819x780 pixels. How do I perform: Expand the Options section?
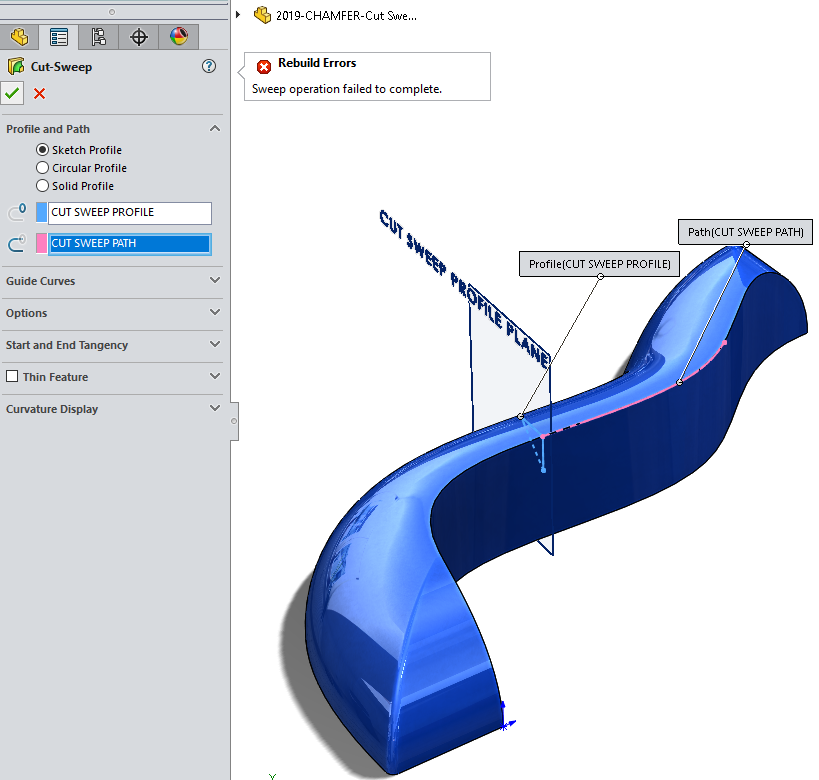215,312
